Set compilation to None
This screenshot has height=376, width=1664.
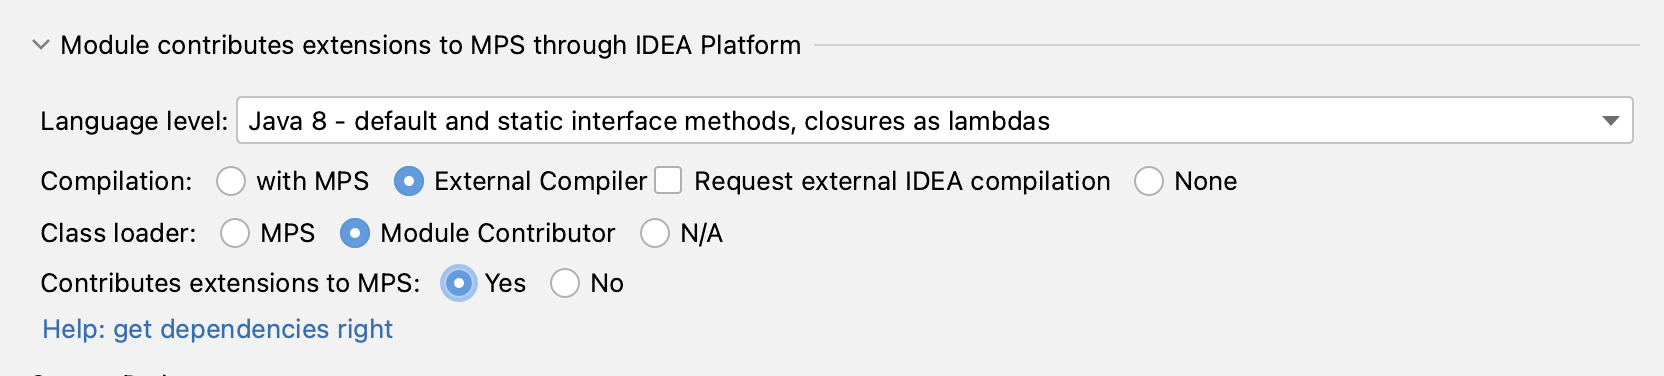coord(1148,181)
